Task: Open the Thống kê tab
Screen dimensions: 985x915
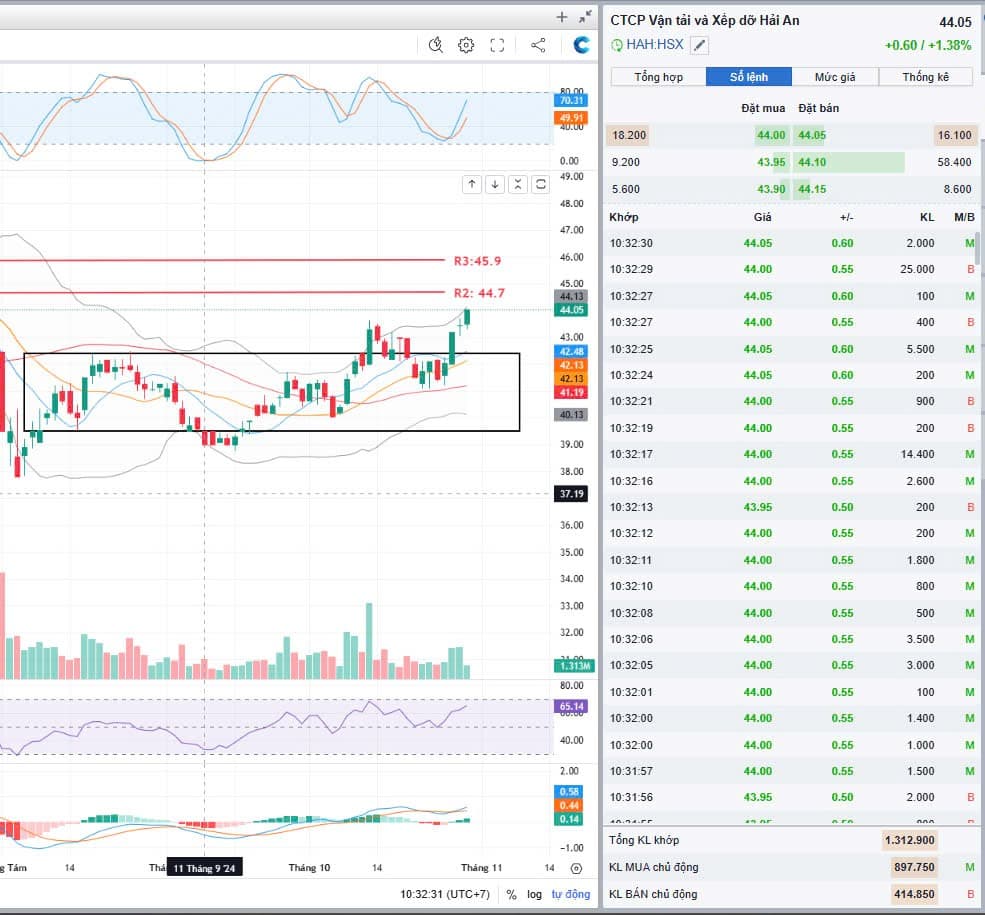Action: [925, 77]
